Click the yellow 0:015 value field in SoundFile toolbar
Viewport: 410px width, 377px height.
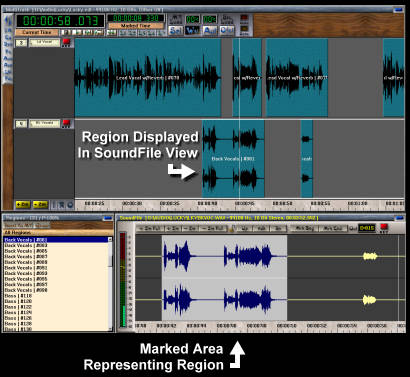coord(366,228)
